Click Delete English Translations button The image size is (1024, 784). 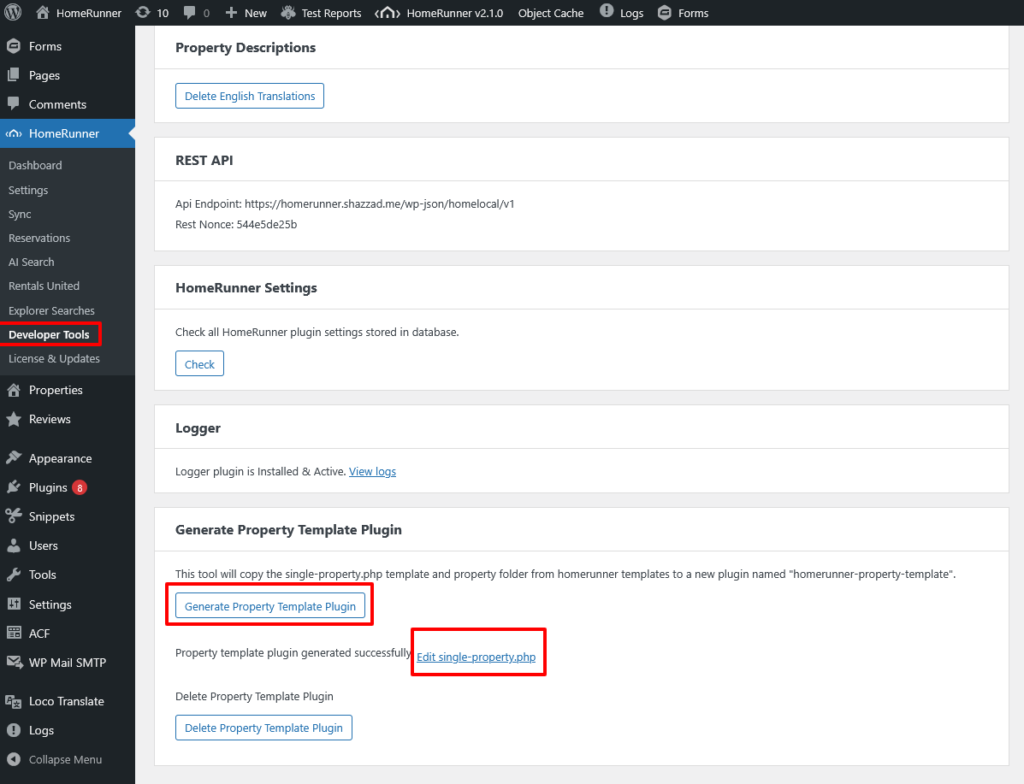tap(249, 96)
